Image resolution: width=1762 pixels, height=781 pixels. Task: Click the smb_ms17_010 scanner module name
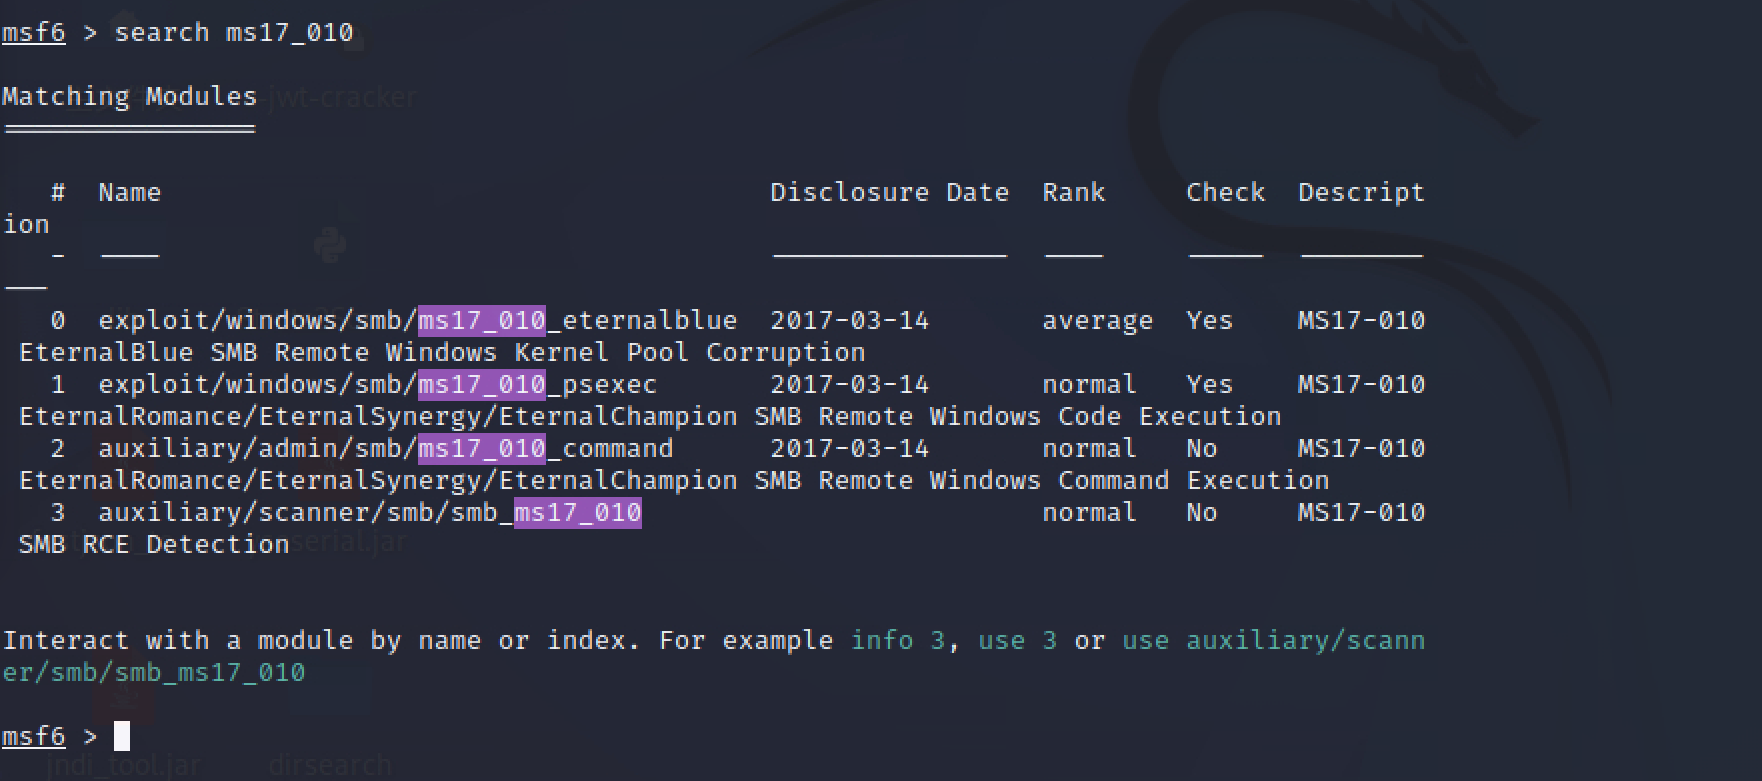pos(369,513)
